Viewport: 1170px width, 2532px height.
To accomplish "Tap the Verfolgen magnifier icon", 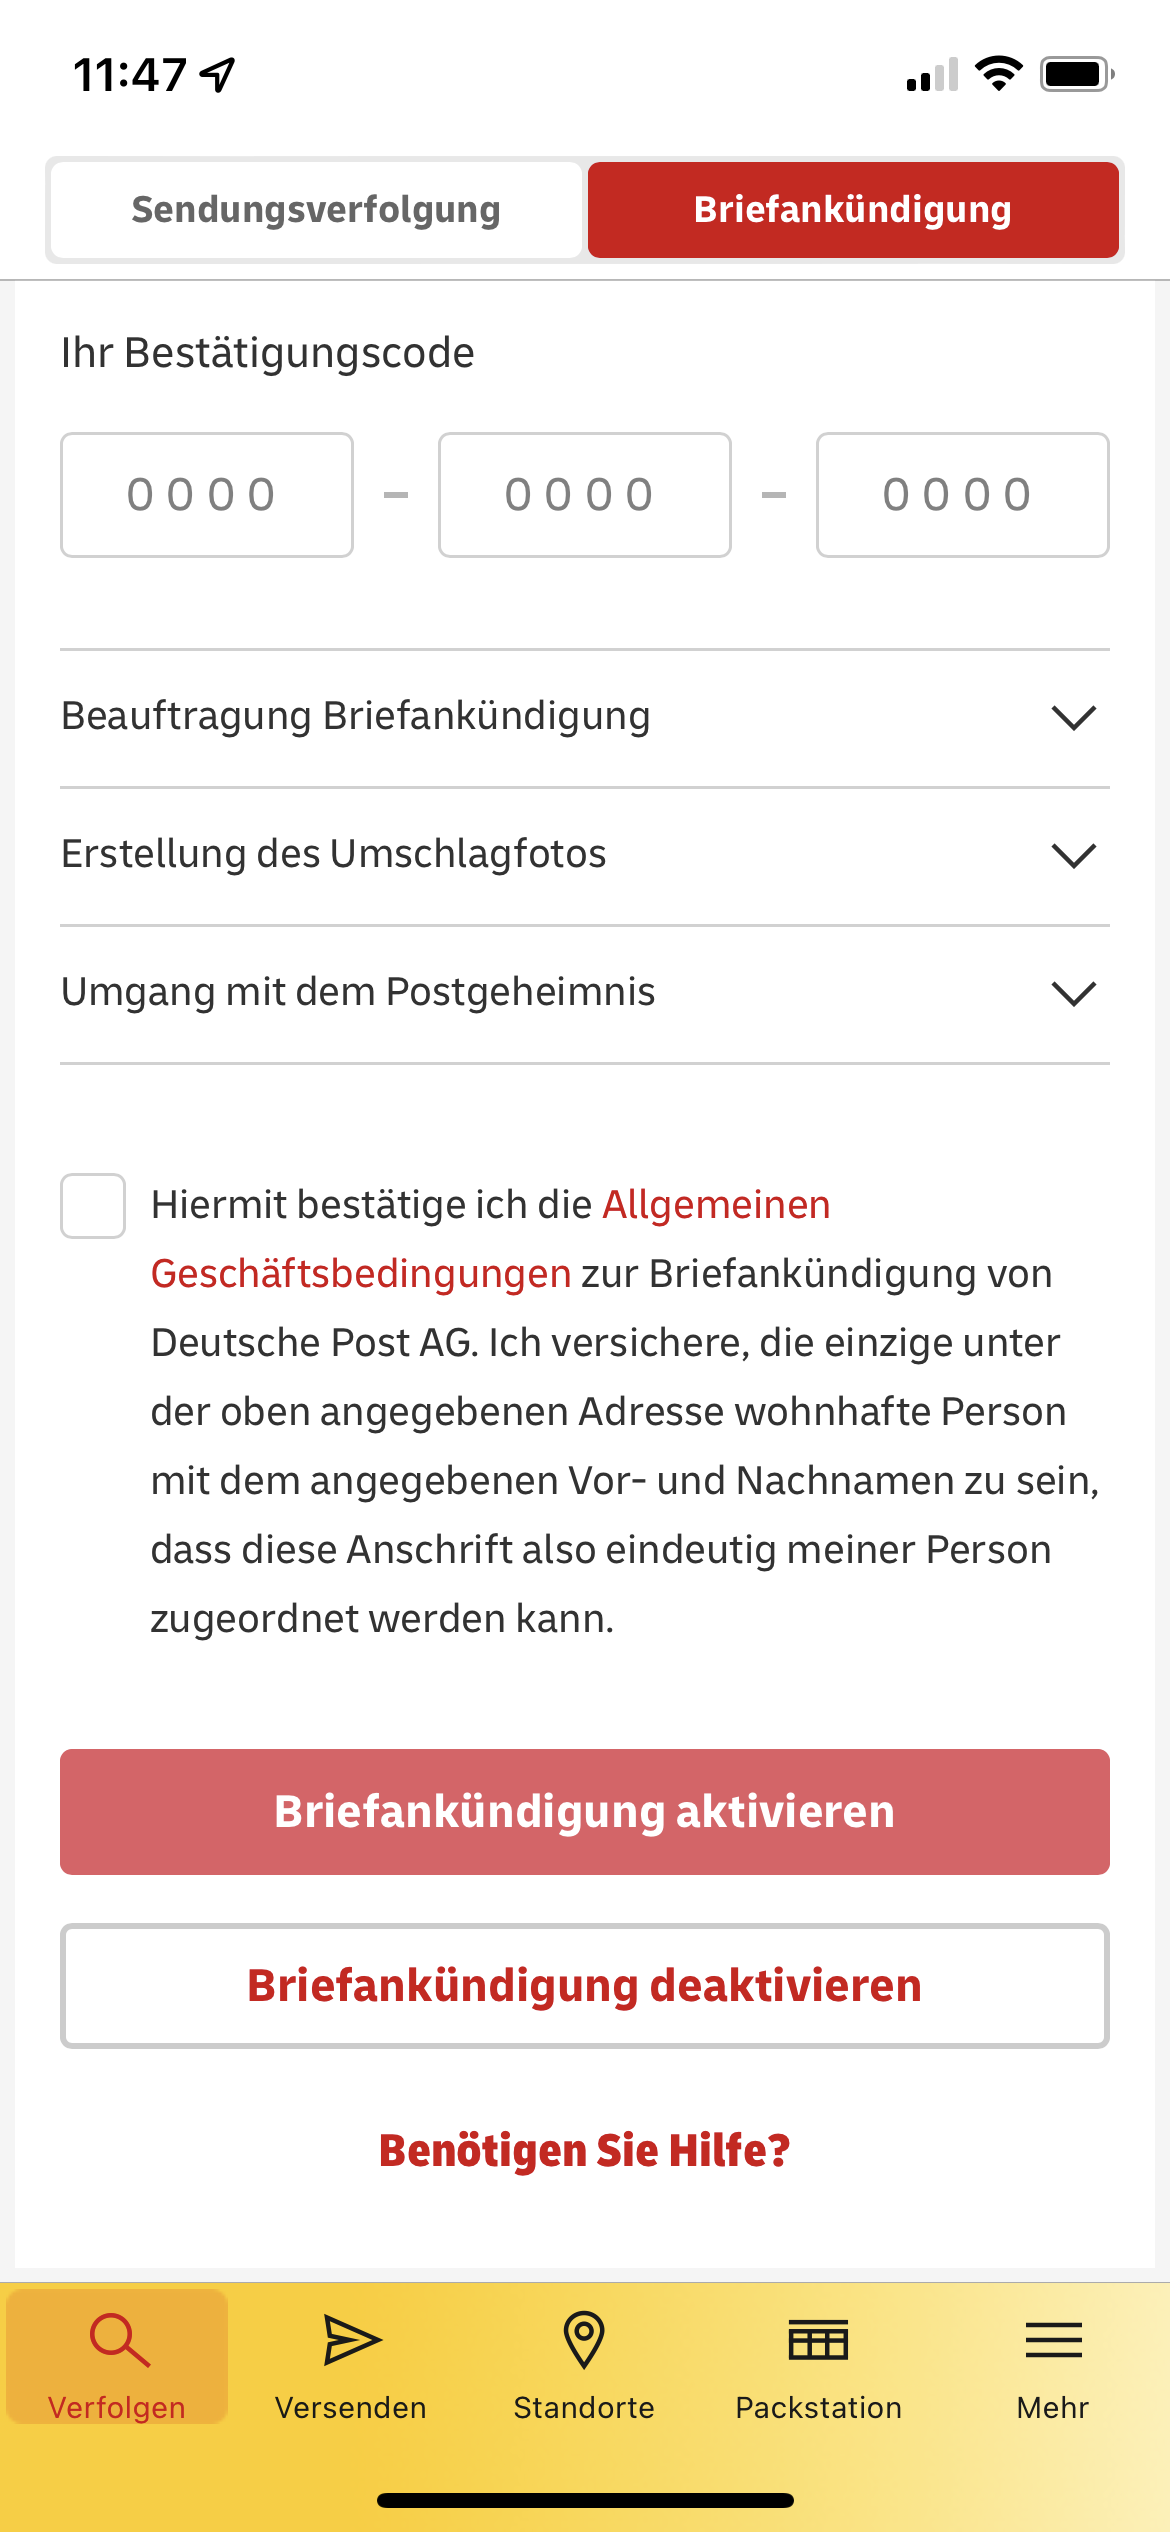I will pyautogui.click(x=119, y=2339).
